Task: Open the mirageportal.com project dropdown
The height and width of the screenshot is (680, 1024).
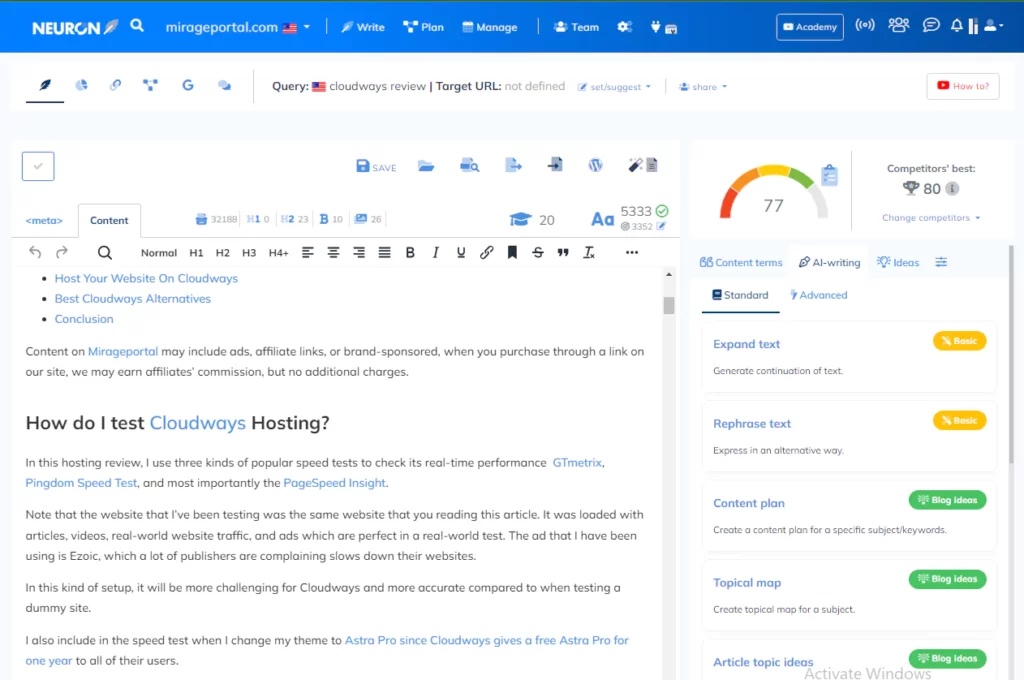Action: click(238, 27)
